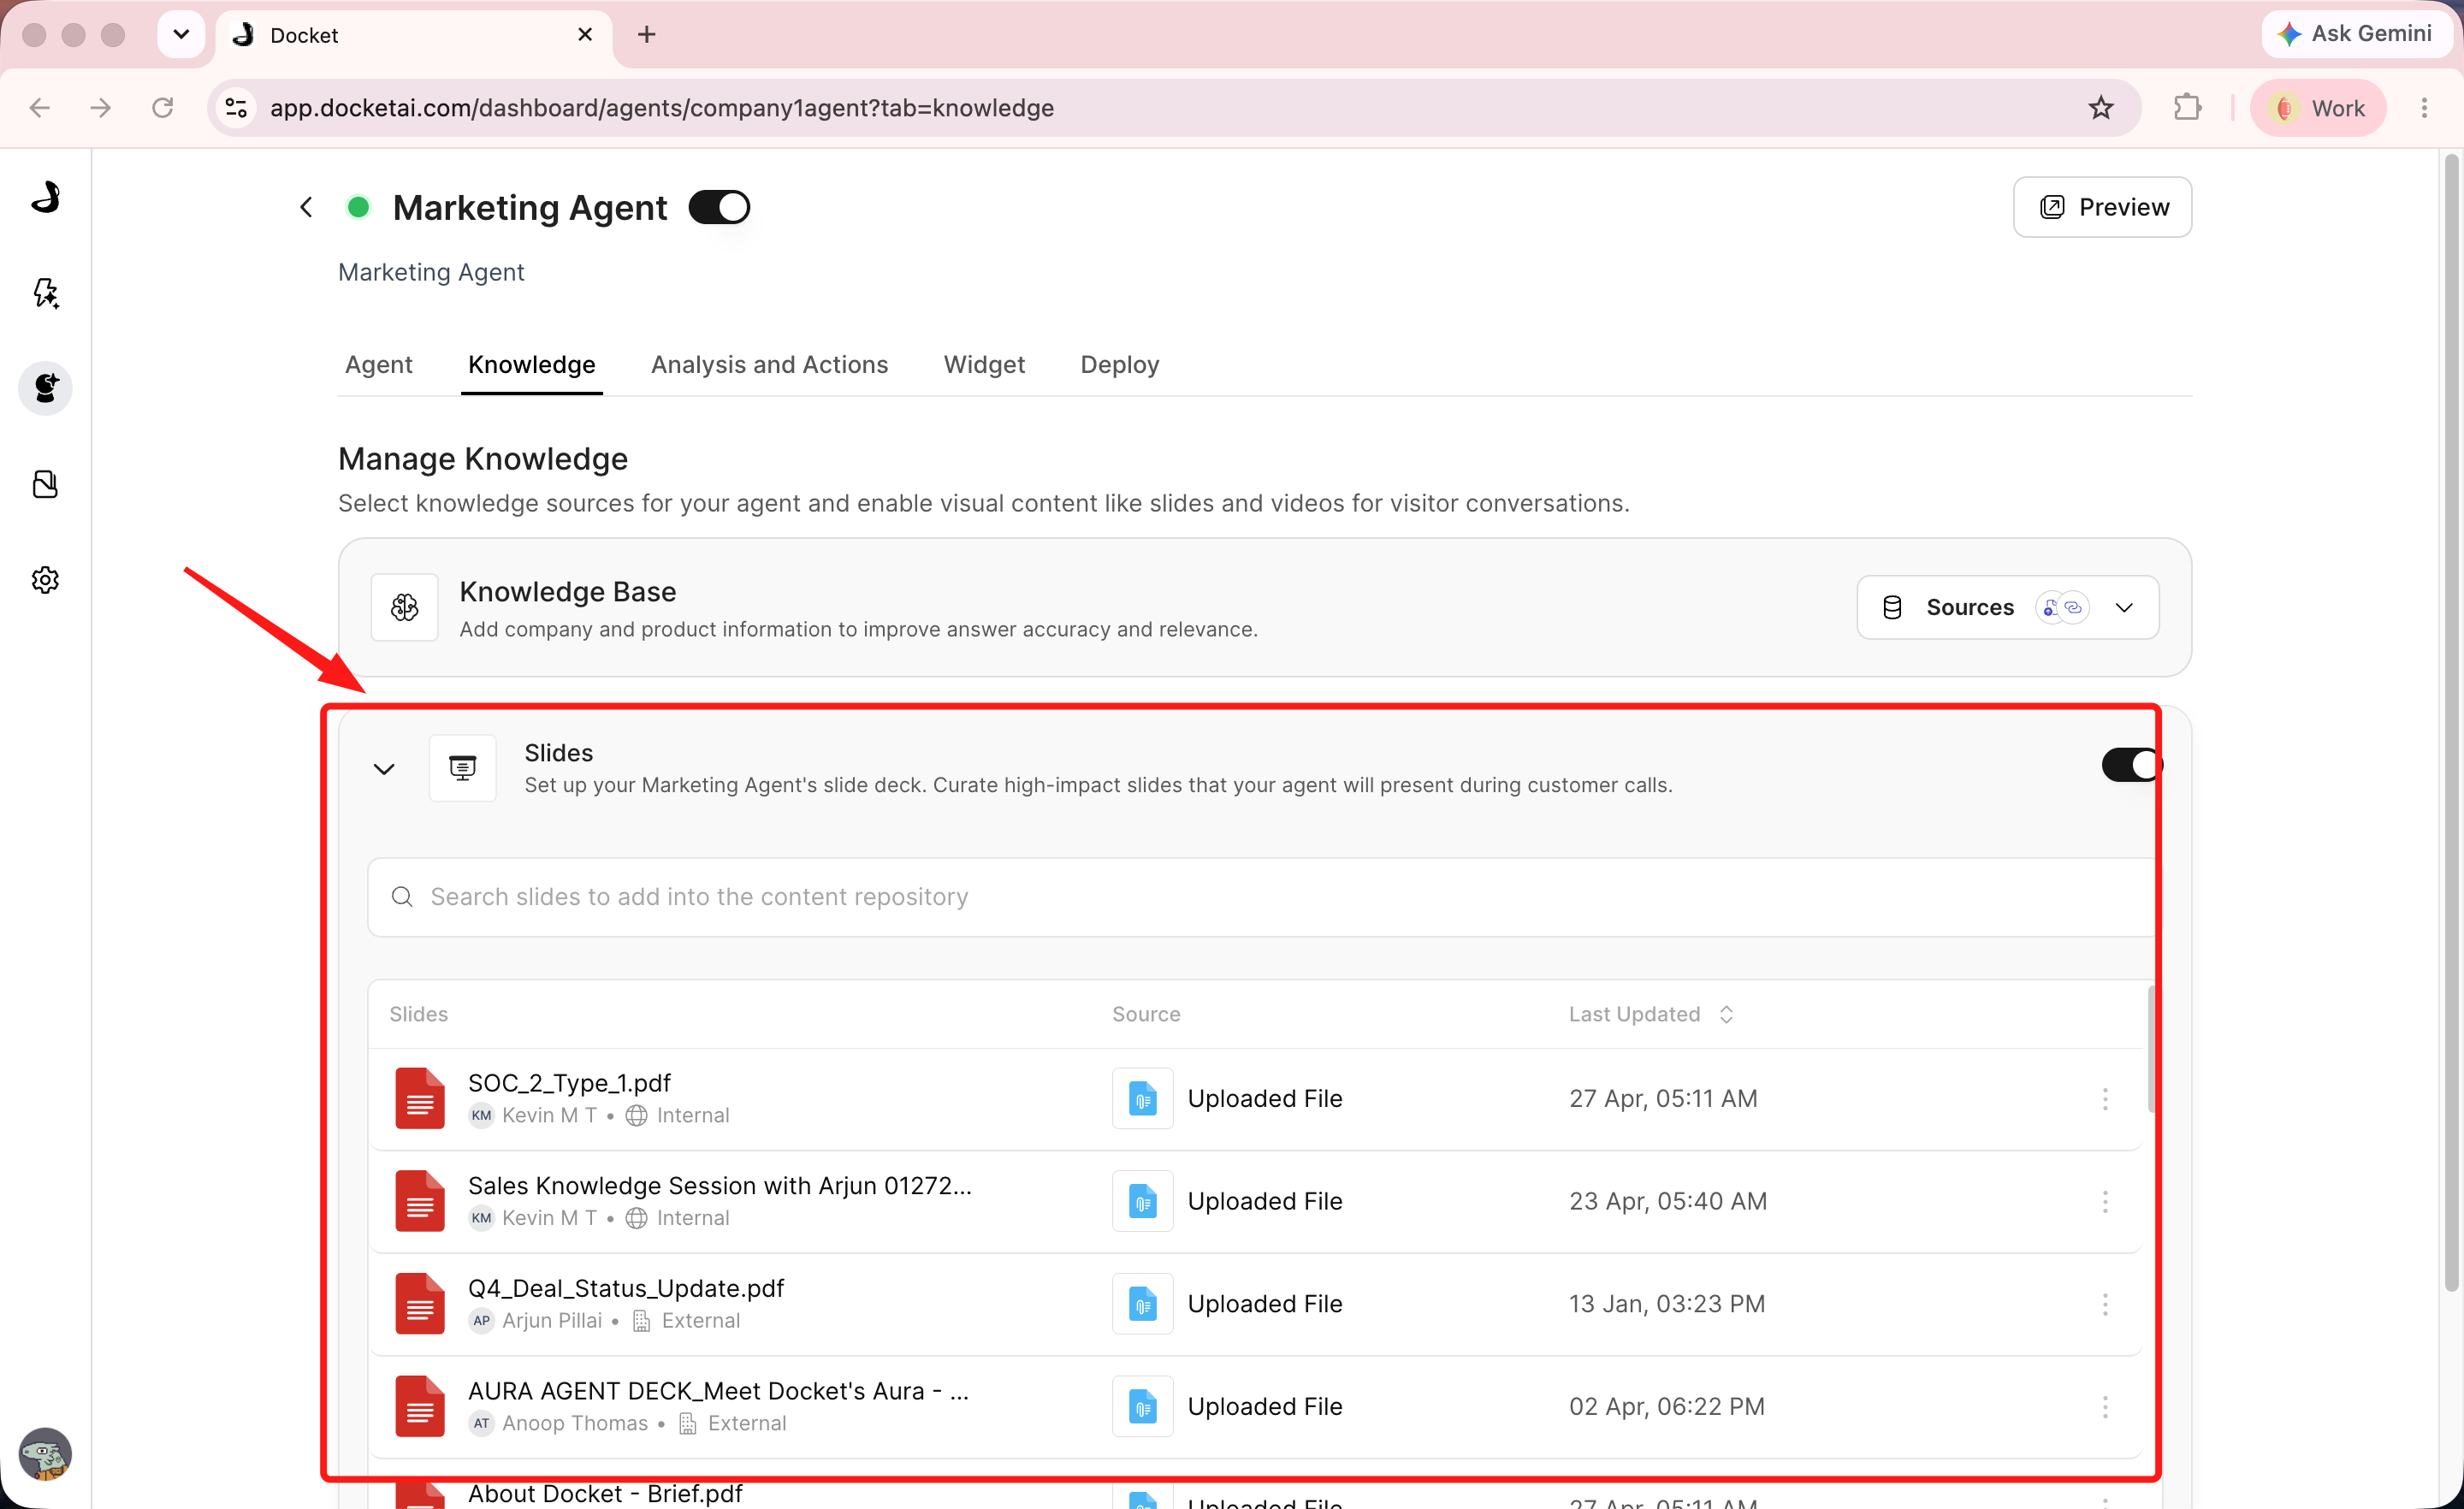Viewport: 2464px width, 1509px height.
Task: Open more options for SOC_2_Type_1.pdf
Action: (2105, 1099)
